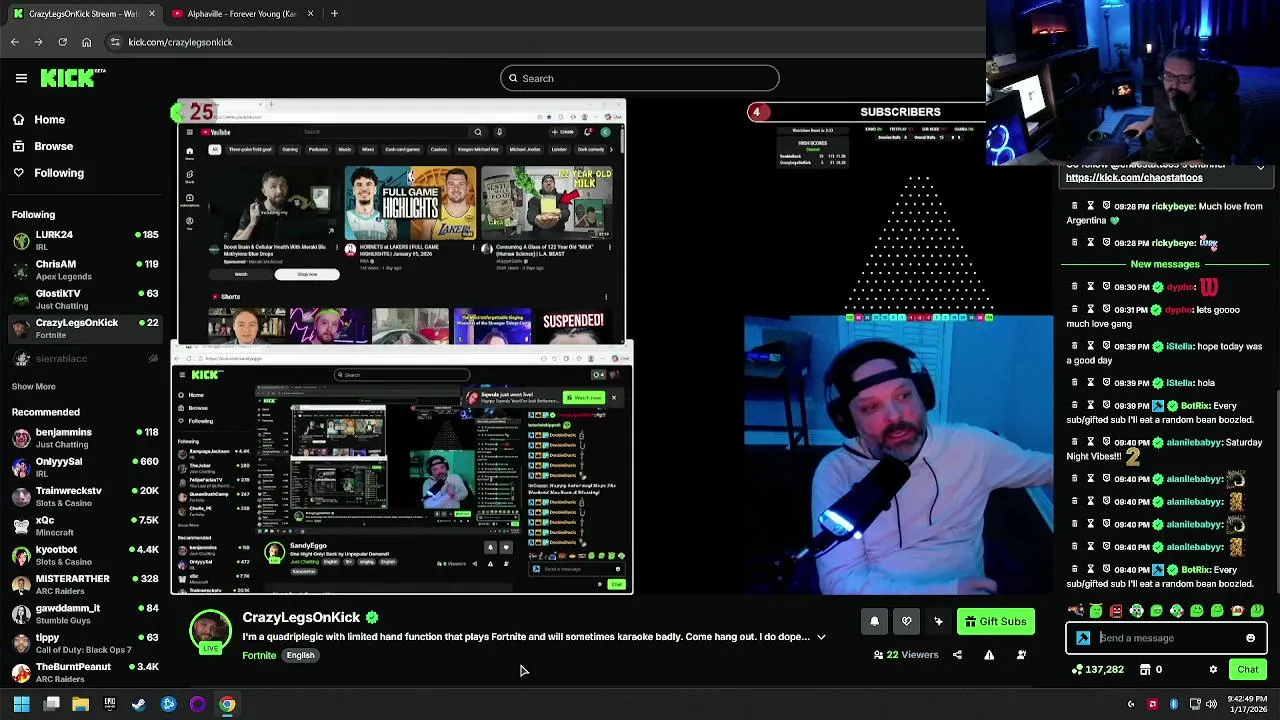Screen dimensions: 1280x720
Task: Click the Fortnite category link
Action: (259, 655)
